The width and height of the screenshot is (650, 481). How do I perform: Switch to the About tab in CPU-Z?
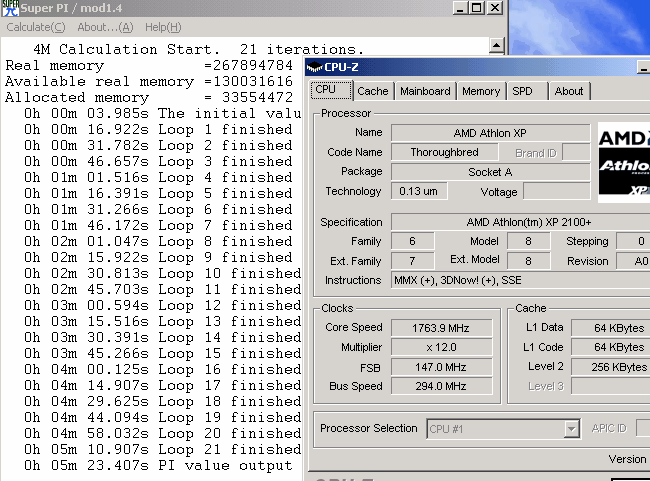click(569, 91)
